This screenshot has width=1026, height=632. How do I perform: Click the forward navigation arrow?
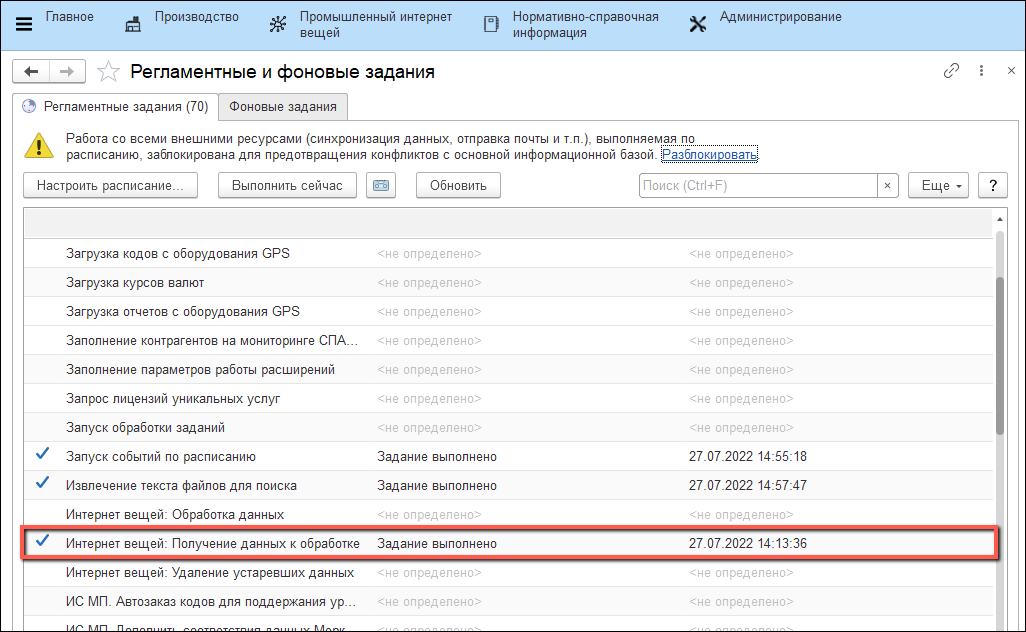tap(67, 72)
